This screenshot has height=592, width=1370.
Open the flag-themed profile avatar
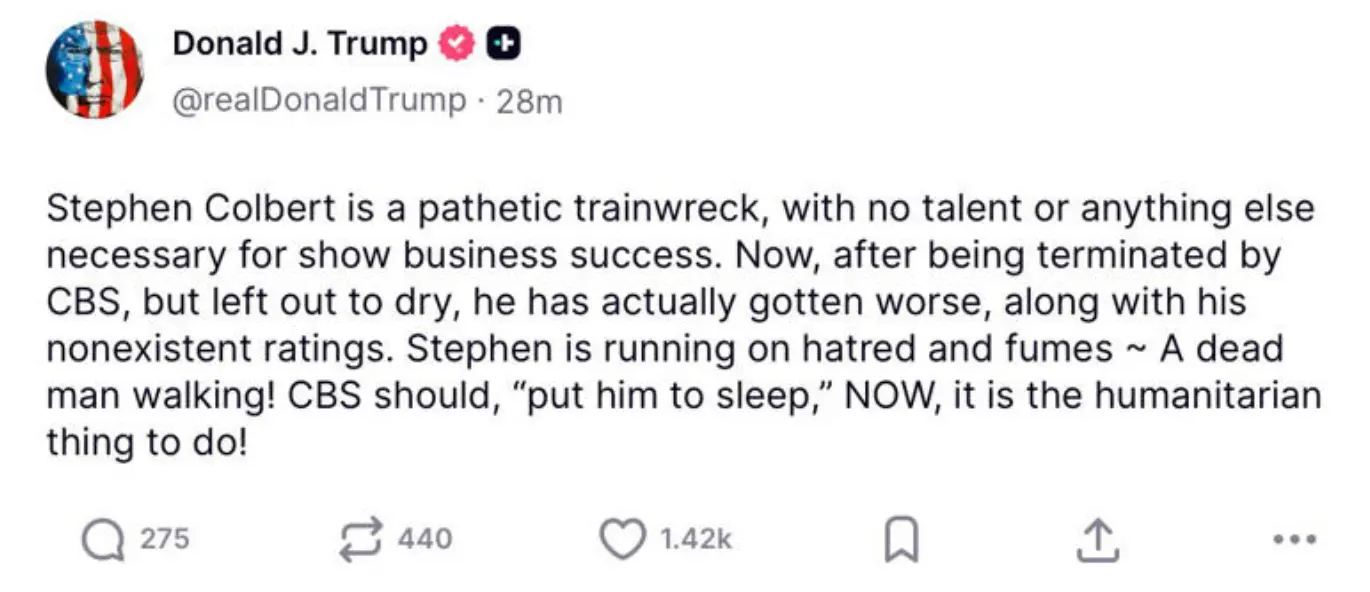(94, 70)
